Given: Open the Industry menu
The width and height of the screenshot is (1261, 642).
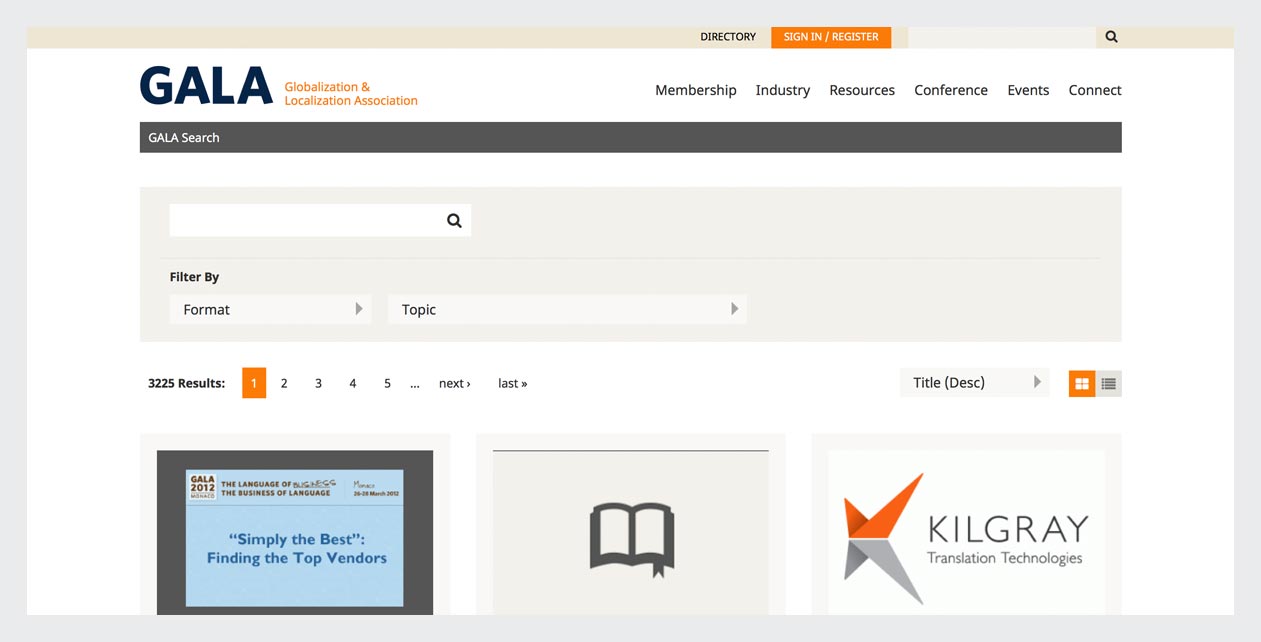Looking at the screenshot, I should [x=783, y=90].
